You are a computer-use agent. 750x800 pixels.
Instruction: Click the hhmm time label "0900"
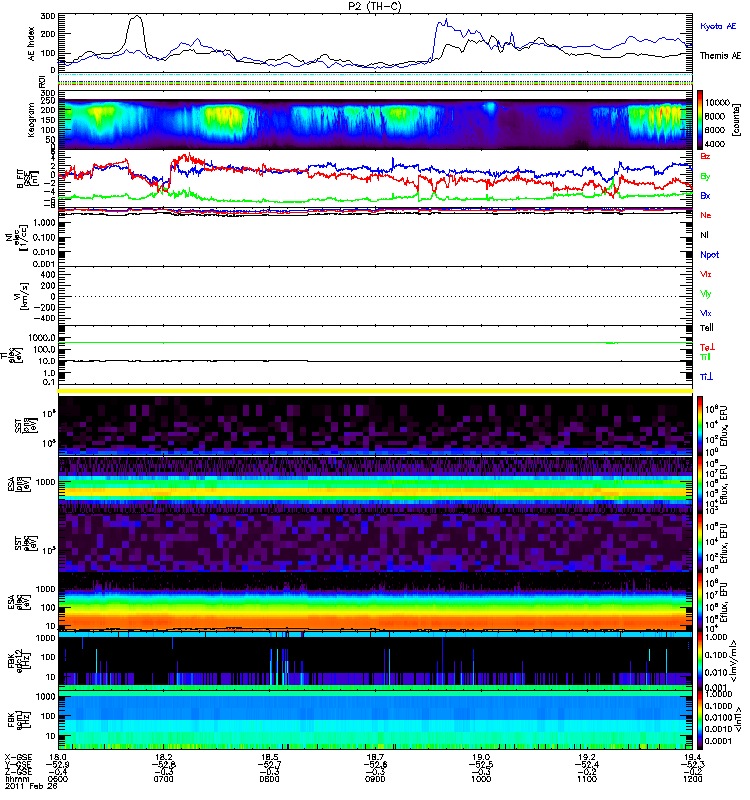(x=375, y=779)
